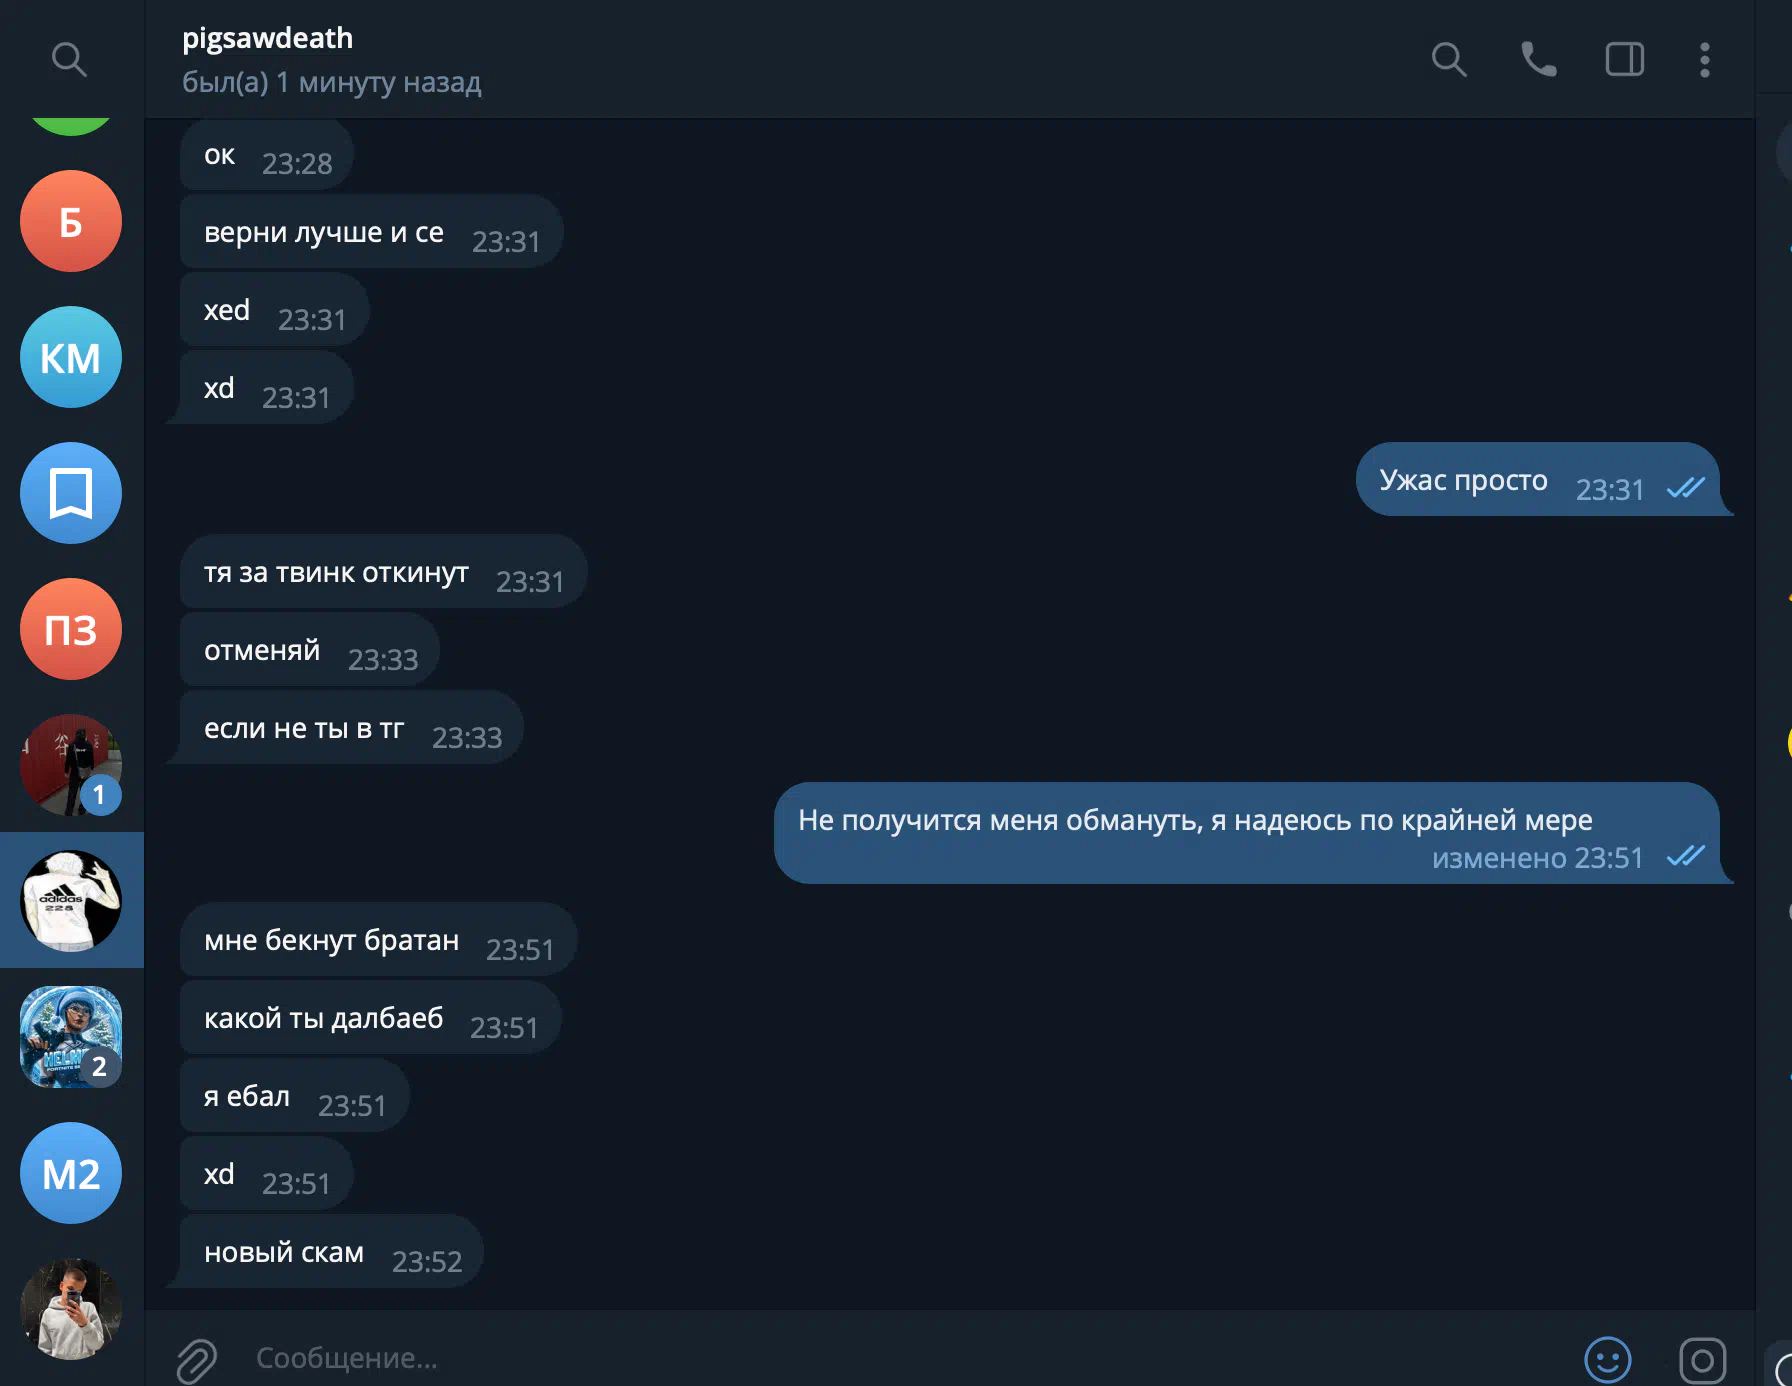Select the М2 chat avatar
Image resolution: width=1792 pixels, height=1386 pixels.
71,1173
